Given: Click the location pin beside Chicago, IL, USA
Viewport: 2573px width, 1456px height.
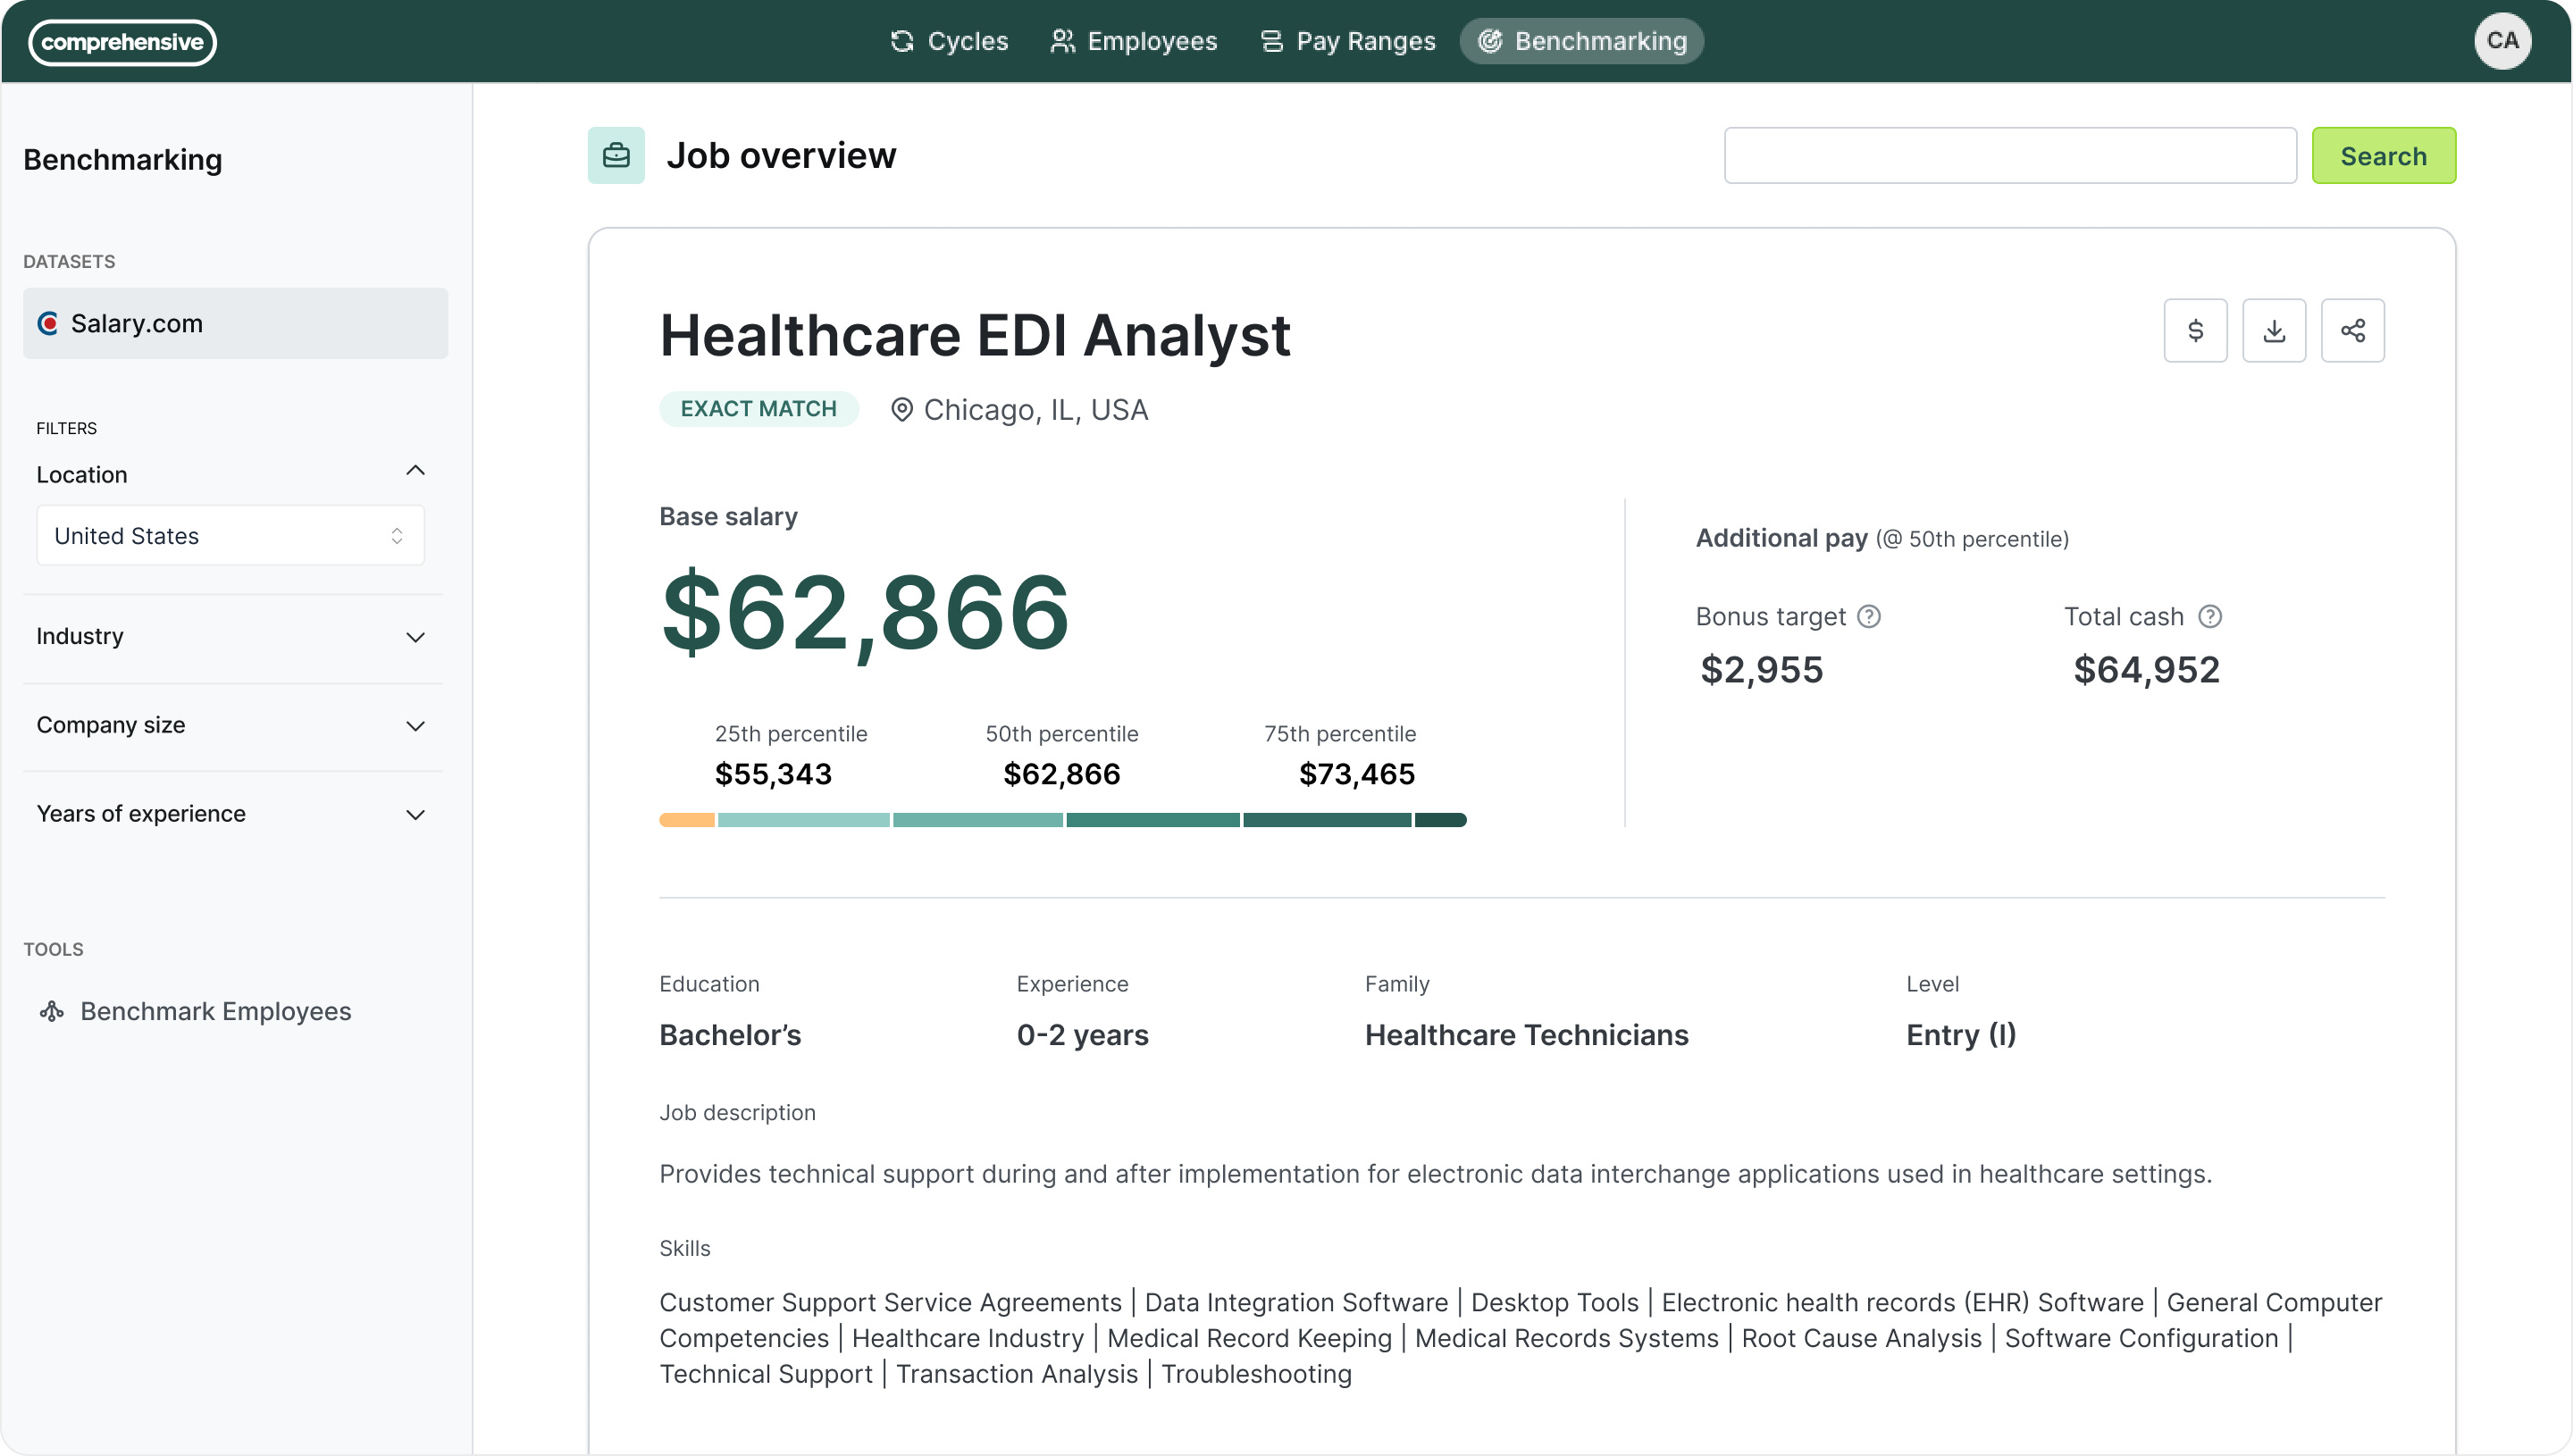Looking at the screenshot, I should (901, 409).
